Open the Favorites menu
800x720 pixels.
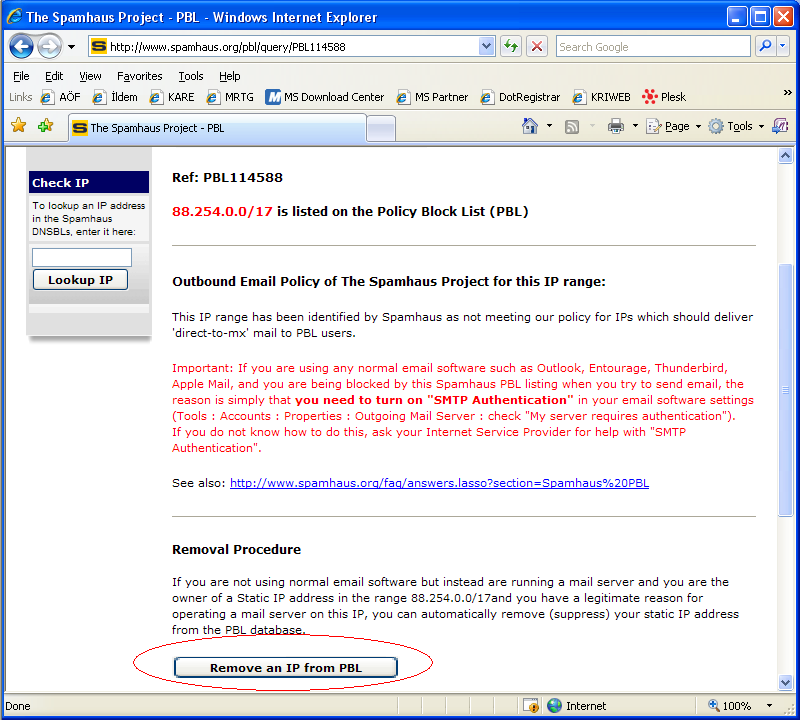[139, 76]
